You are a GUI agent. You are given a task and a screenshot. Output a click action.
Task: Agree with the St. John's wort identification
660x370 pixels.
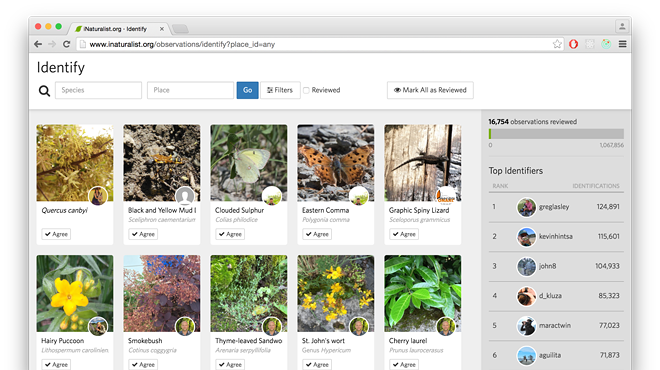pos(317,365)
